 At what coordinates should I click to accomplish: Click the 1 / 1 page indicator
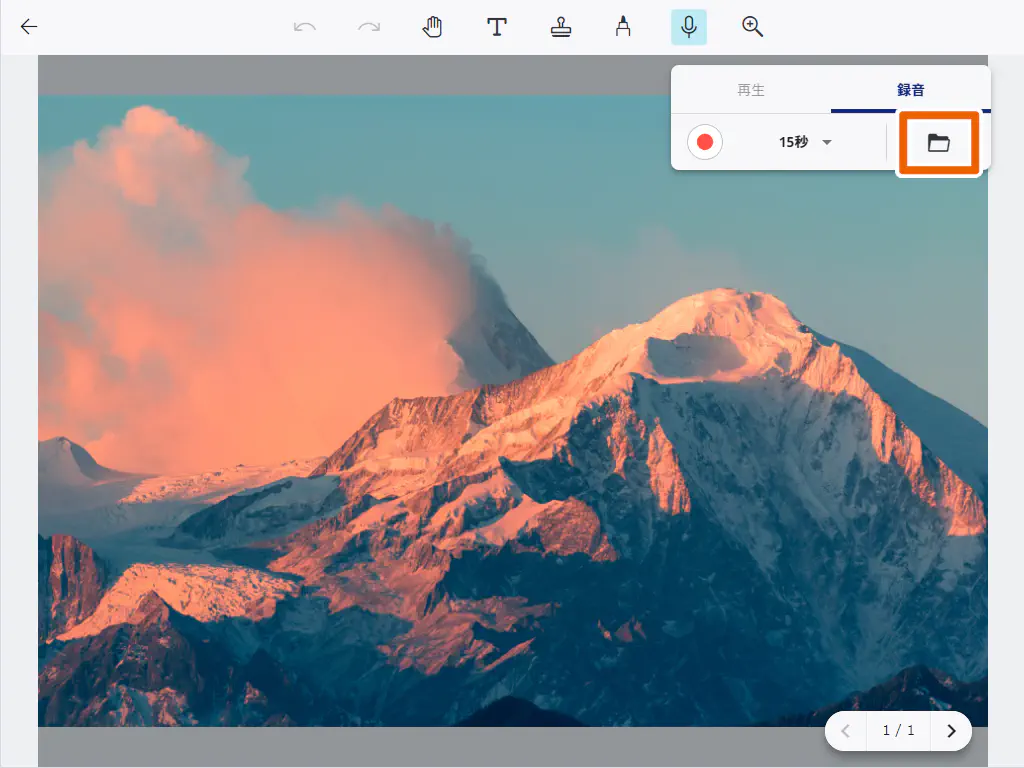point(898,731)
